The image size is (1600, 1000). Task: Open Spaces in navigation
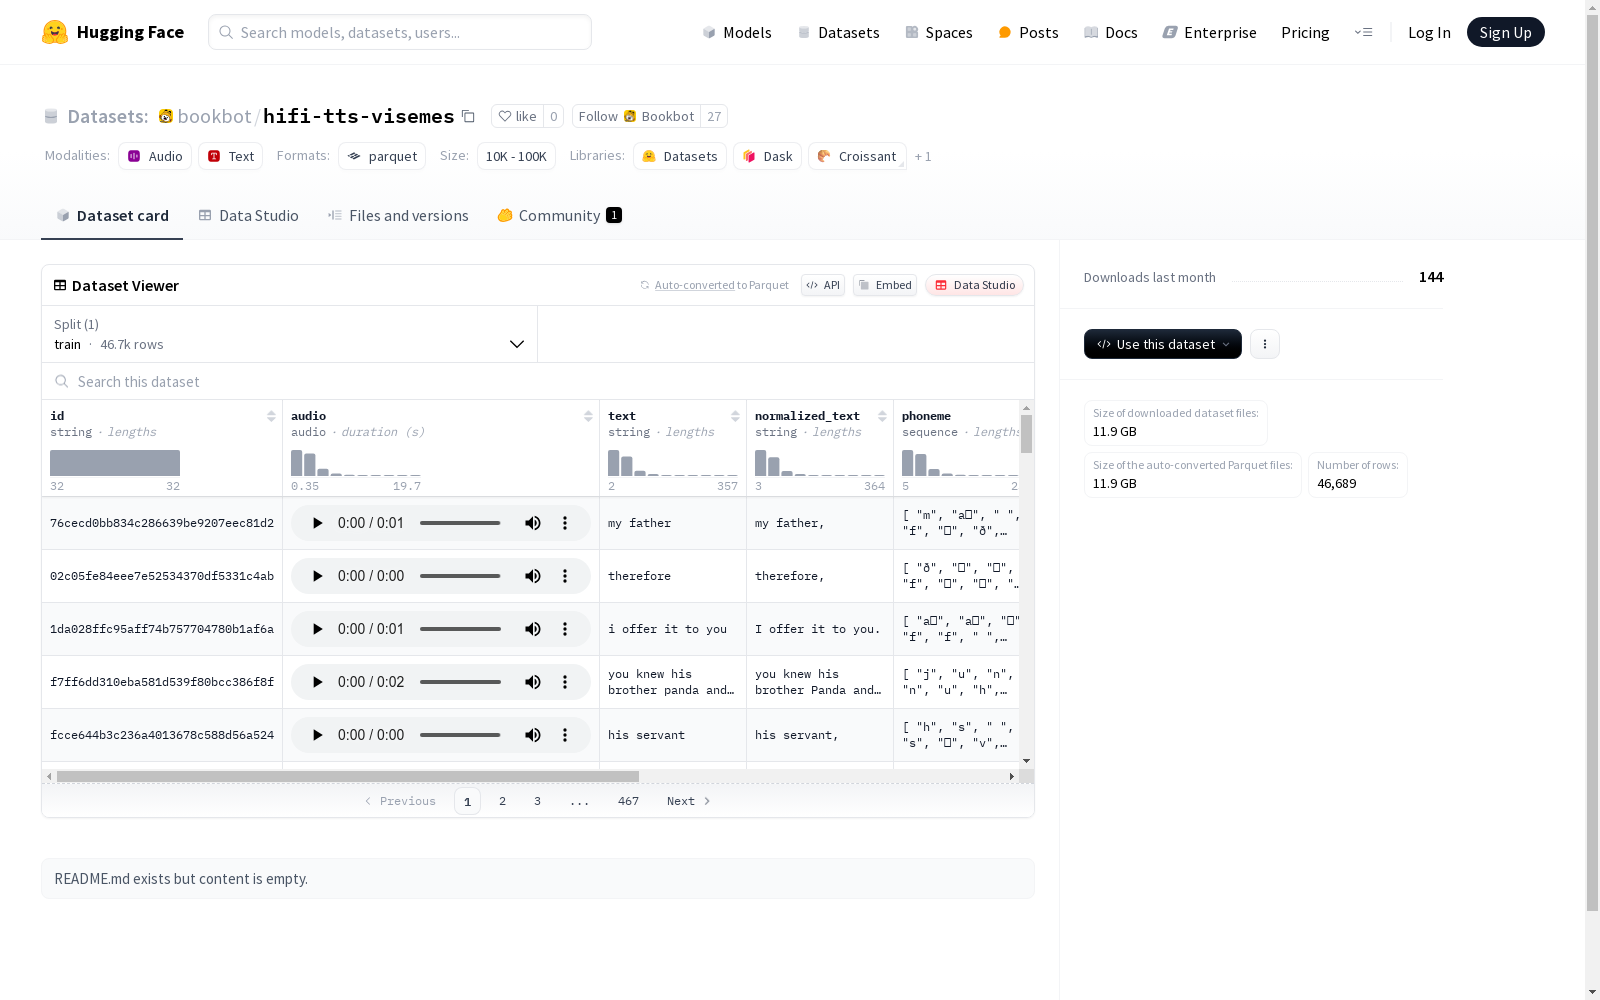939,32
